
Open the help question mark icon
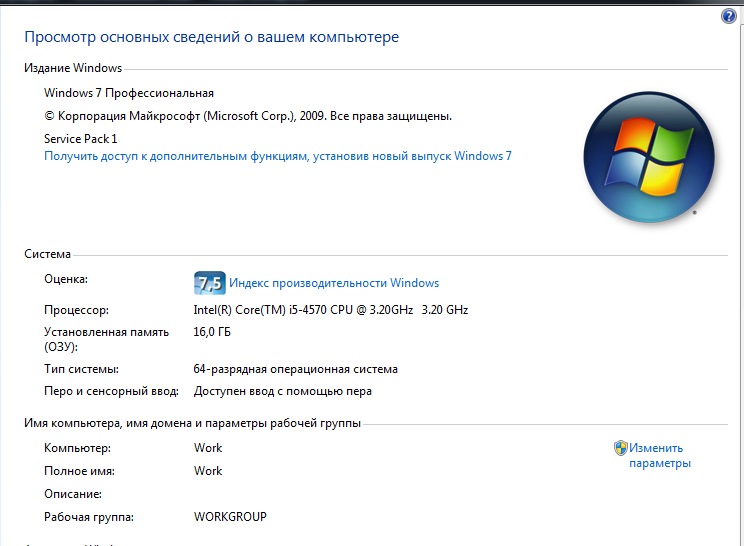click(729, 16)
